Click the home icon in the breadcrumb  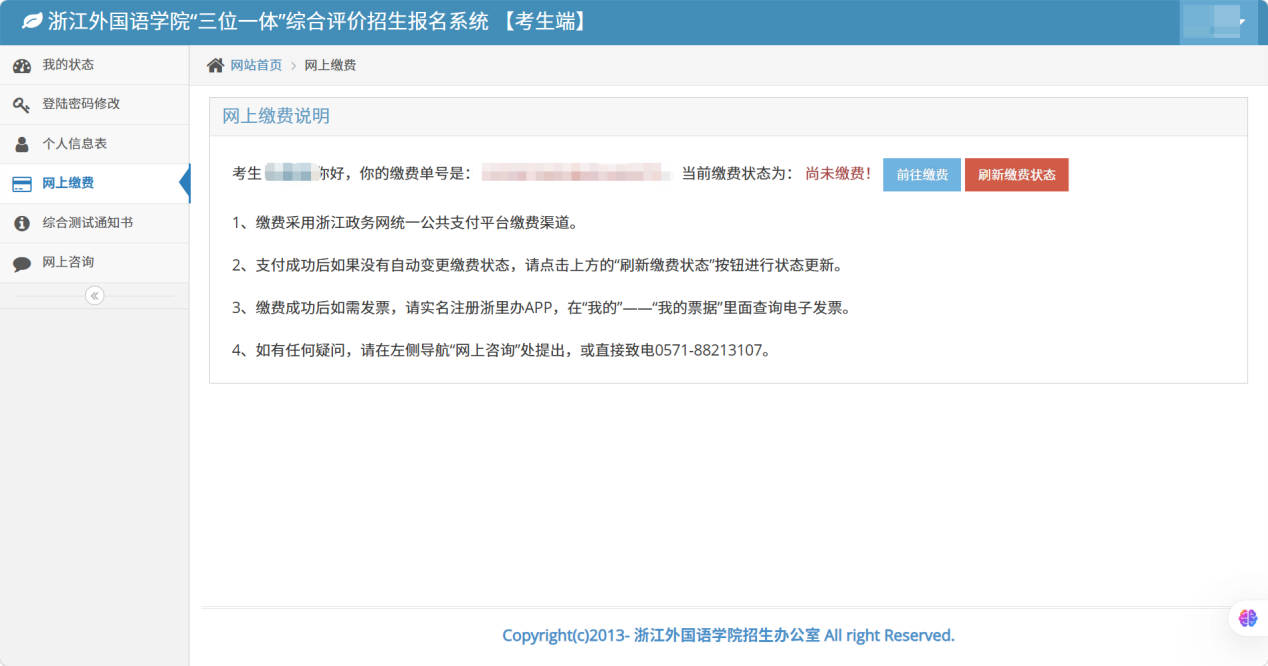point(214,64)
